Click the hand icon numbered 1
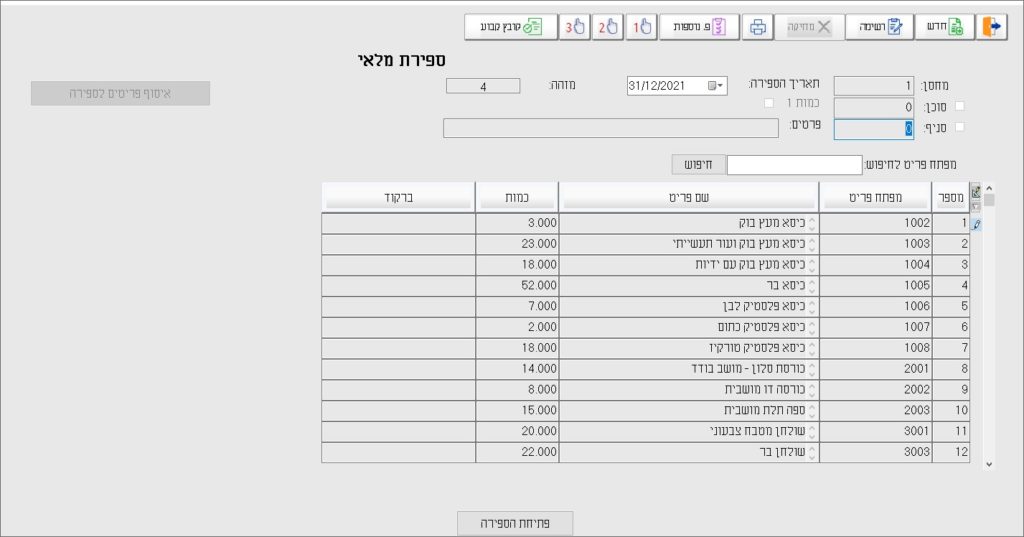 (641, 27)
